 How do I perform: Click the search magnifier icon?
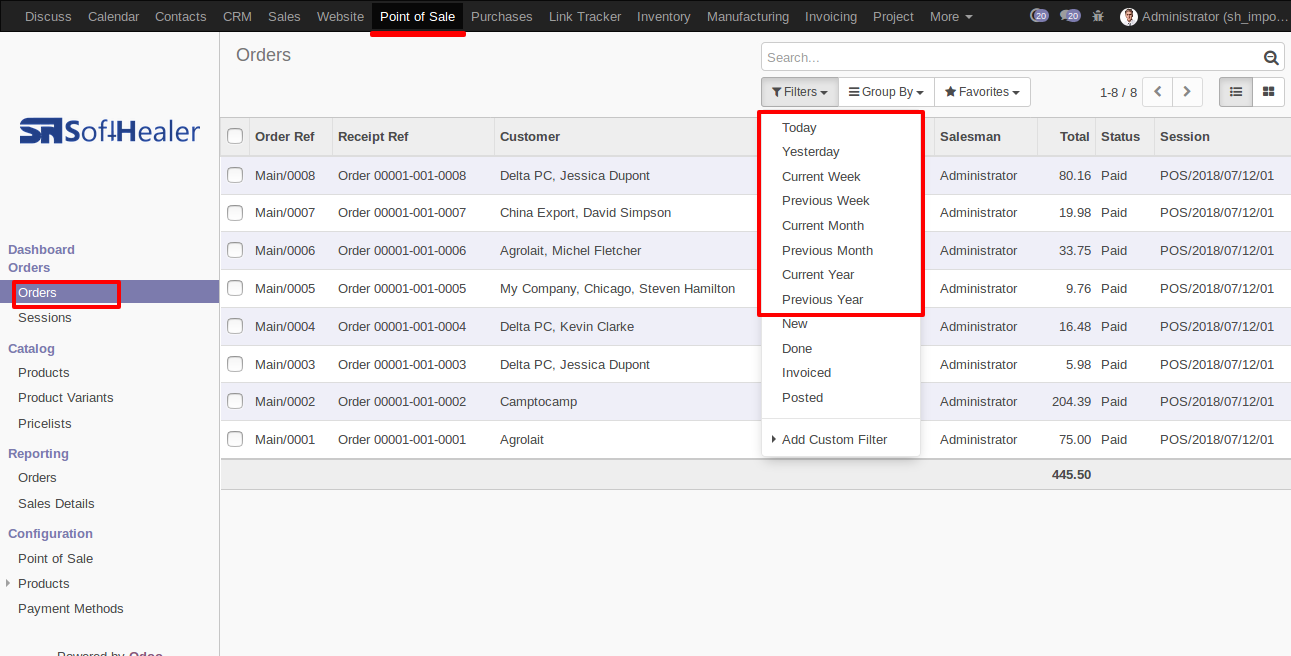pyautogui.click(x=1271, y=58)
